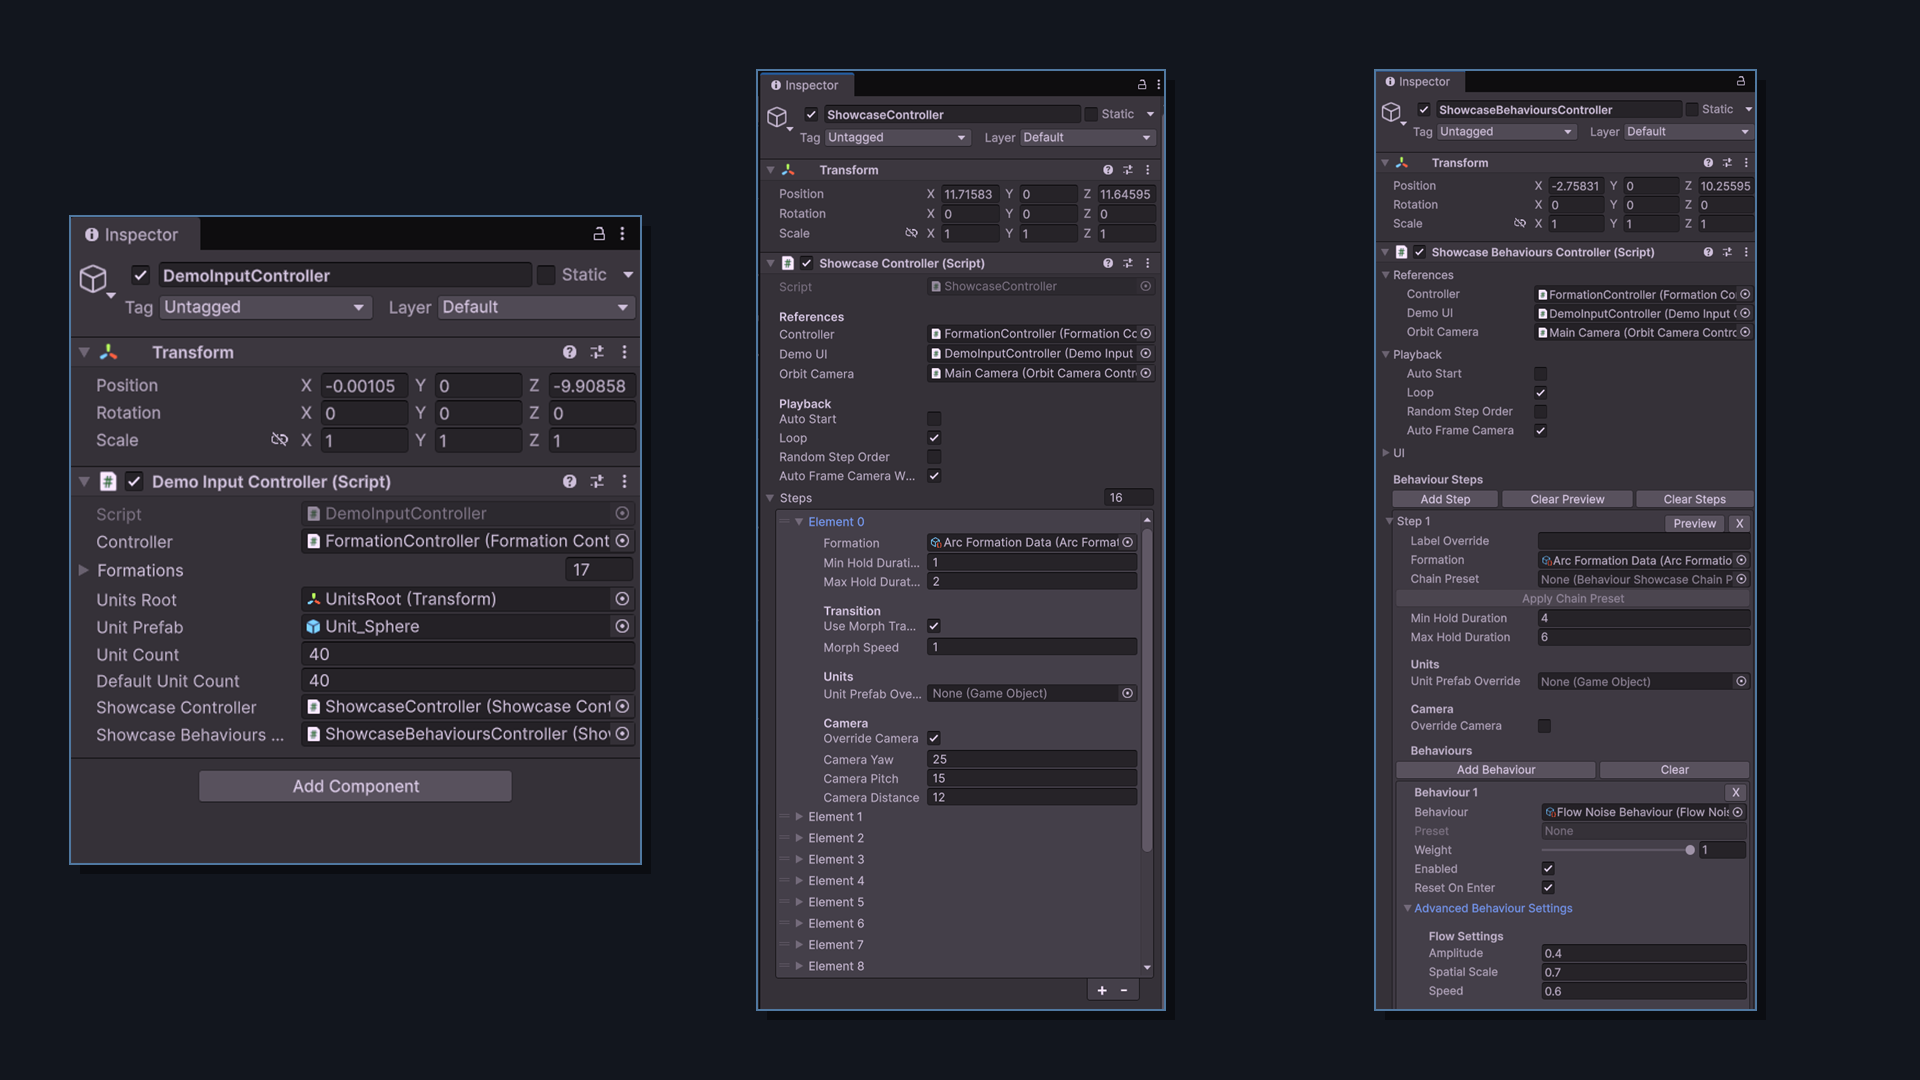Disable the Demo Input Controller (Script) component

pyautogui.click(x=134, y=481)
